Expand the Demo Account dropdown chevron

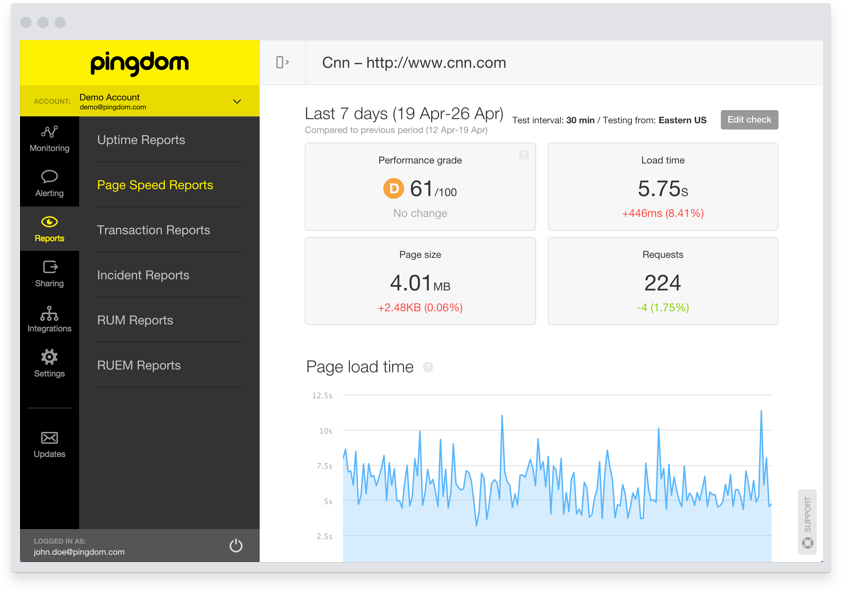(237, 101)
